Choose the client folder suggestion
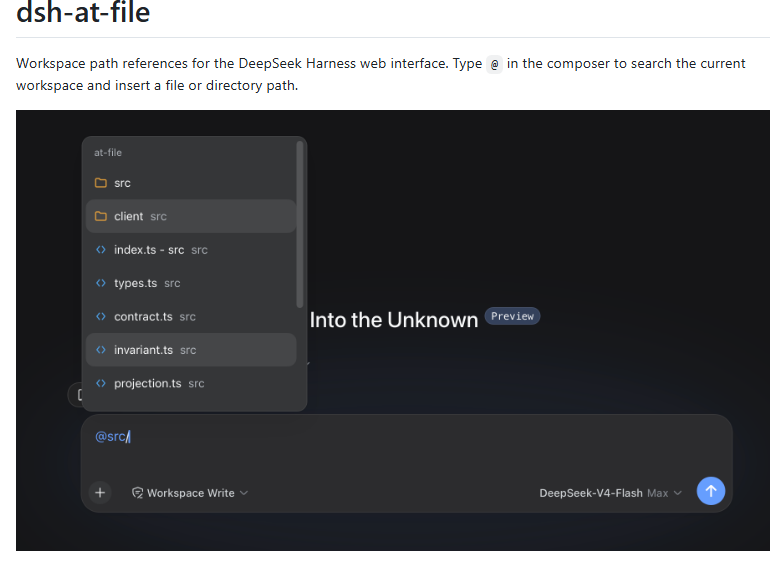The width and height of the screenshot is (784, 565). (191, 216)
